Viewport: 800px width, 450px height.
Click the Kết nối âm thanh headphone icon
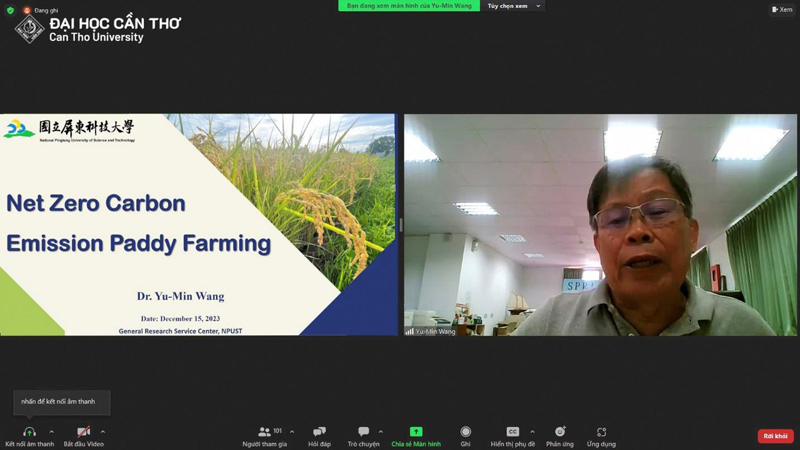point(29,432)
